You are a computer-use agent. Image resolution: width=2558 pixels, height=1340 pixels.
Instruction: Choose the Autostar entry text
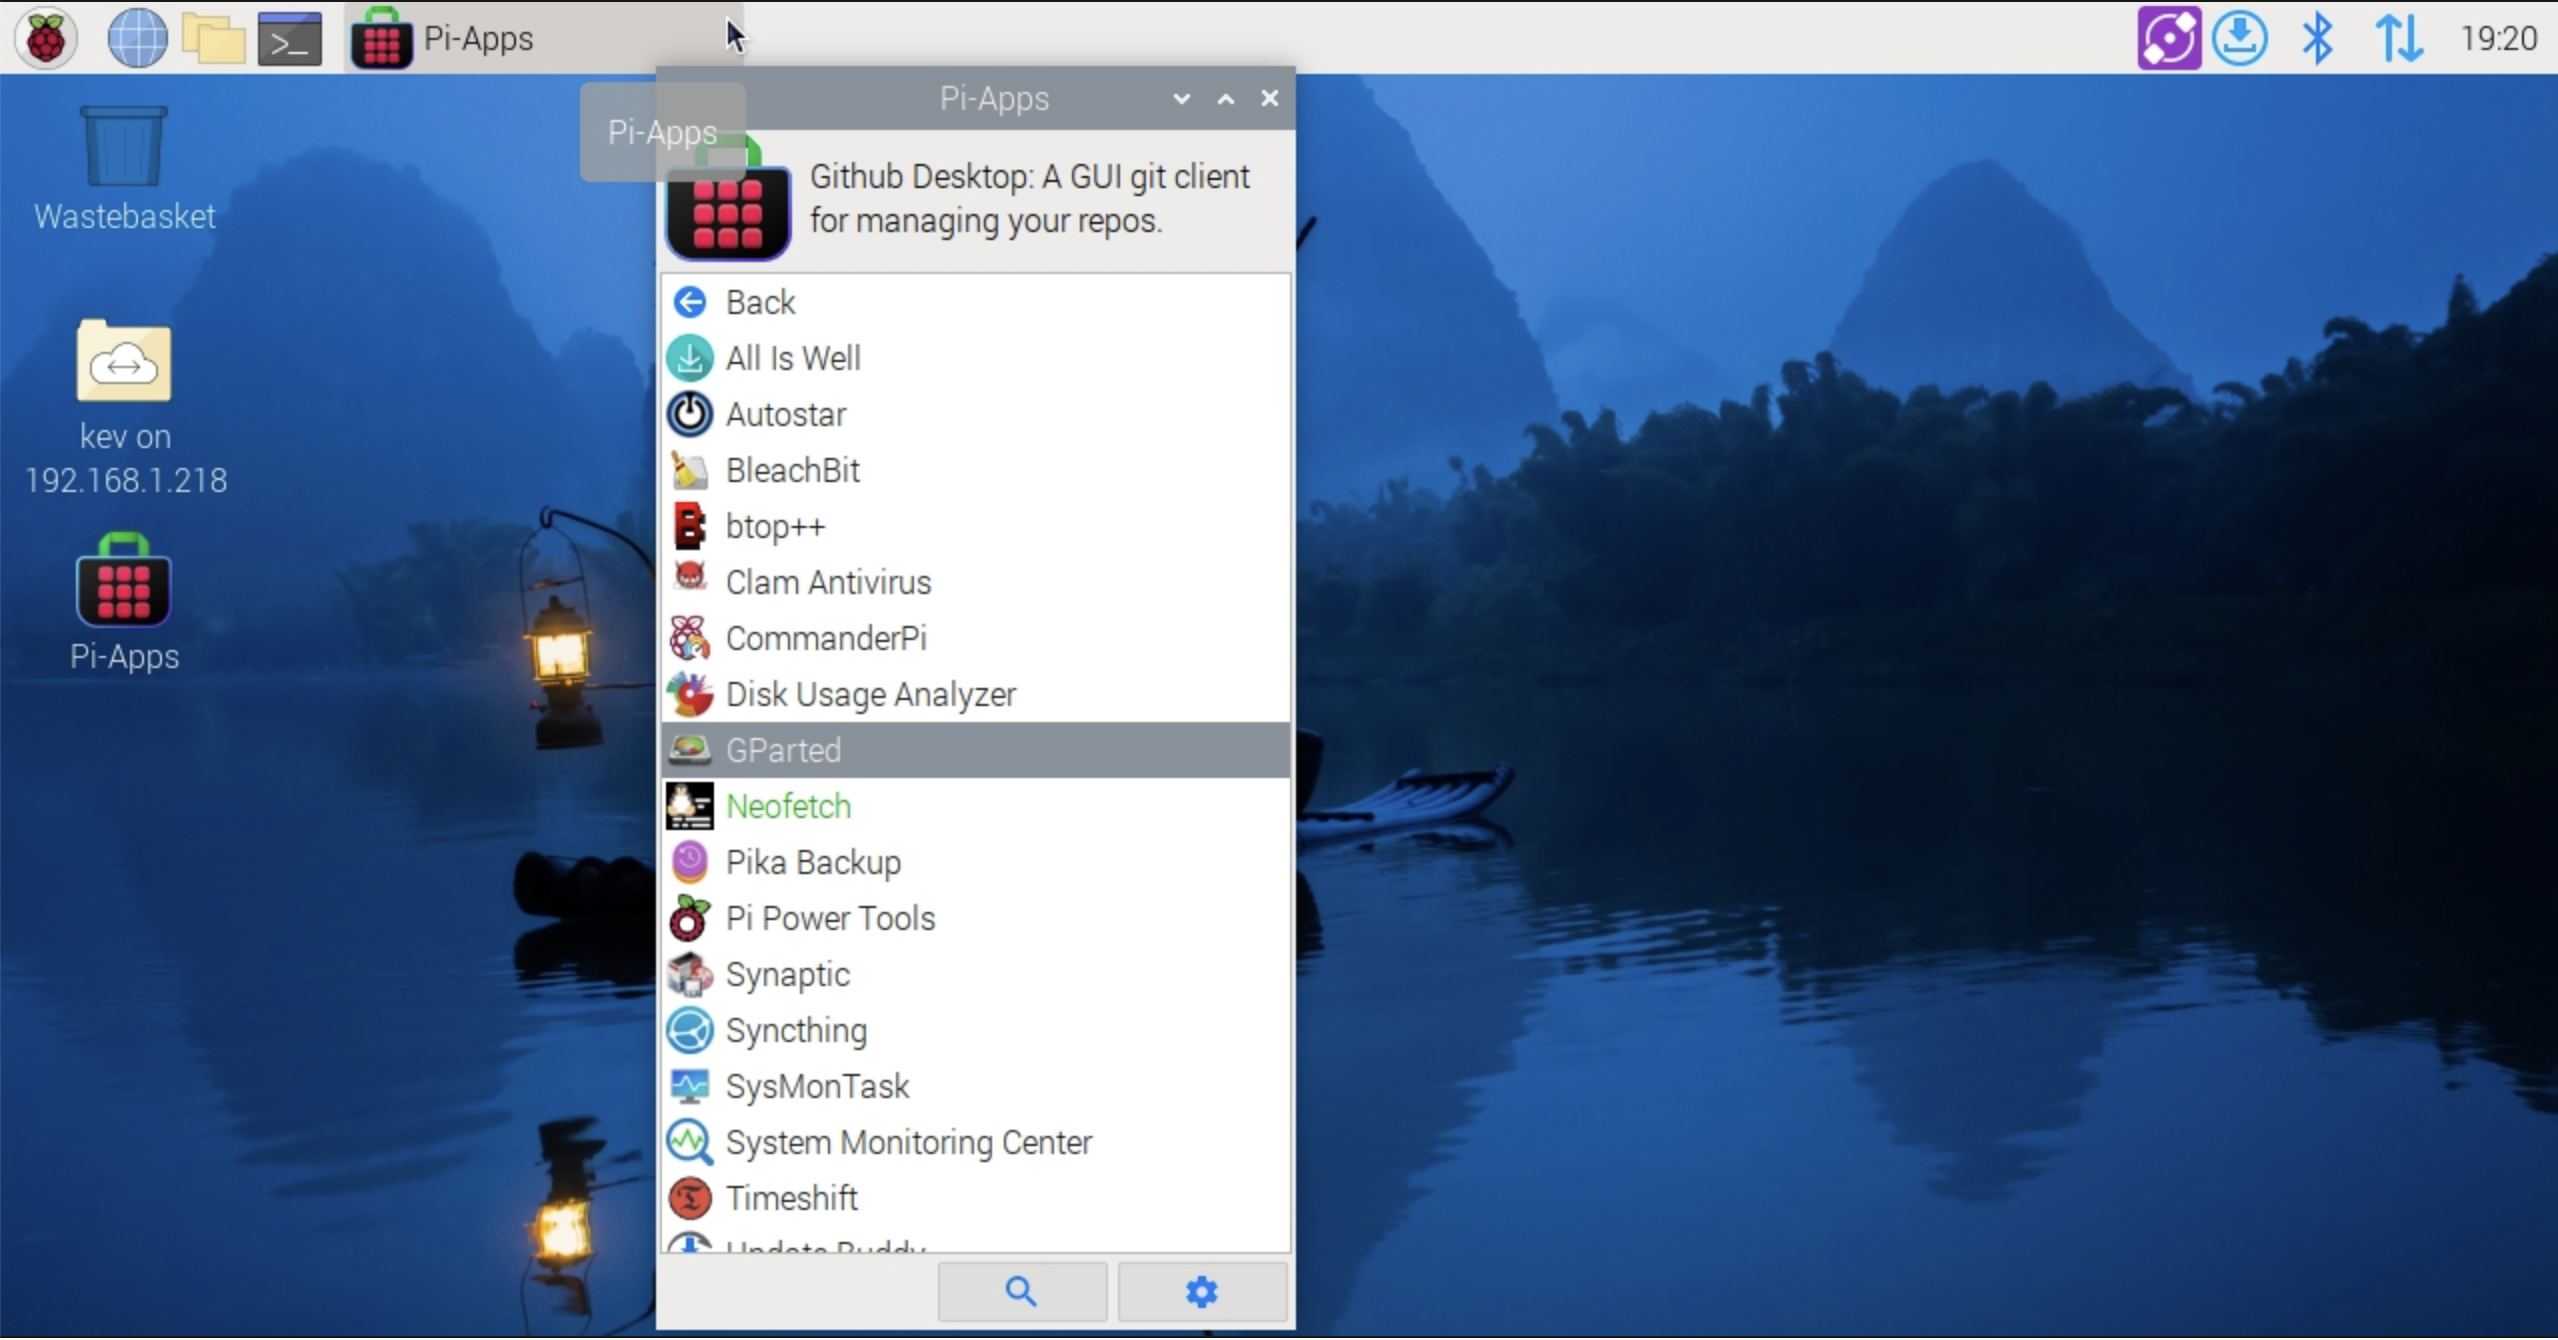tap(786, 414)
